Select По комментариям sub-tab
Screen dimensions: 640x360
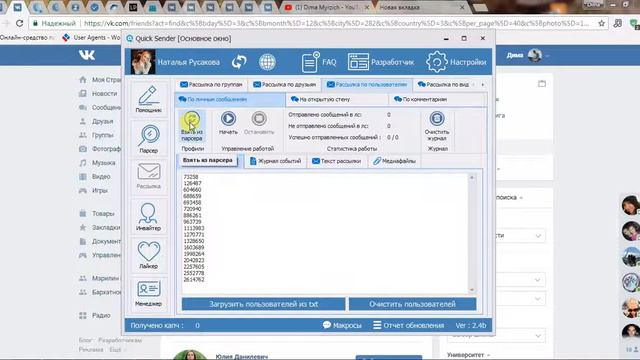point(437,99)
